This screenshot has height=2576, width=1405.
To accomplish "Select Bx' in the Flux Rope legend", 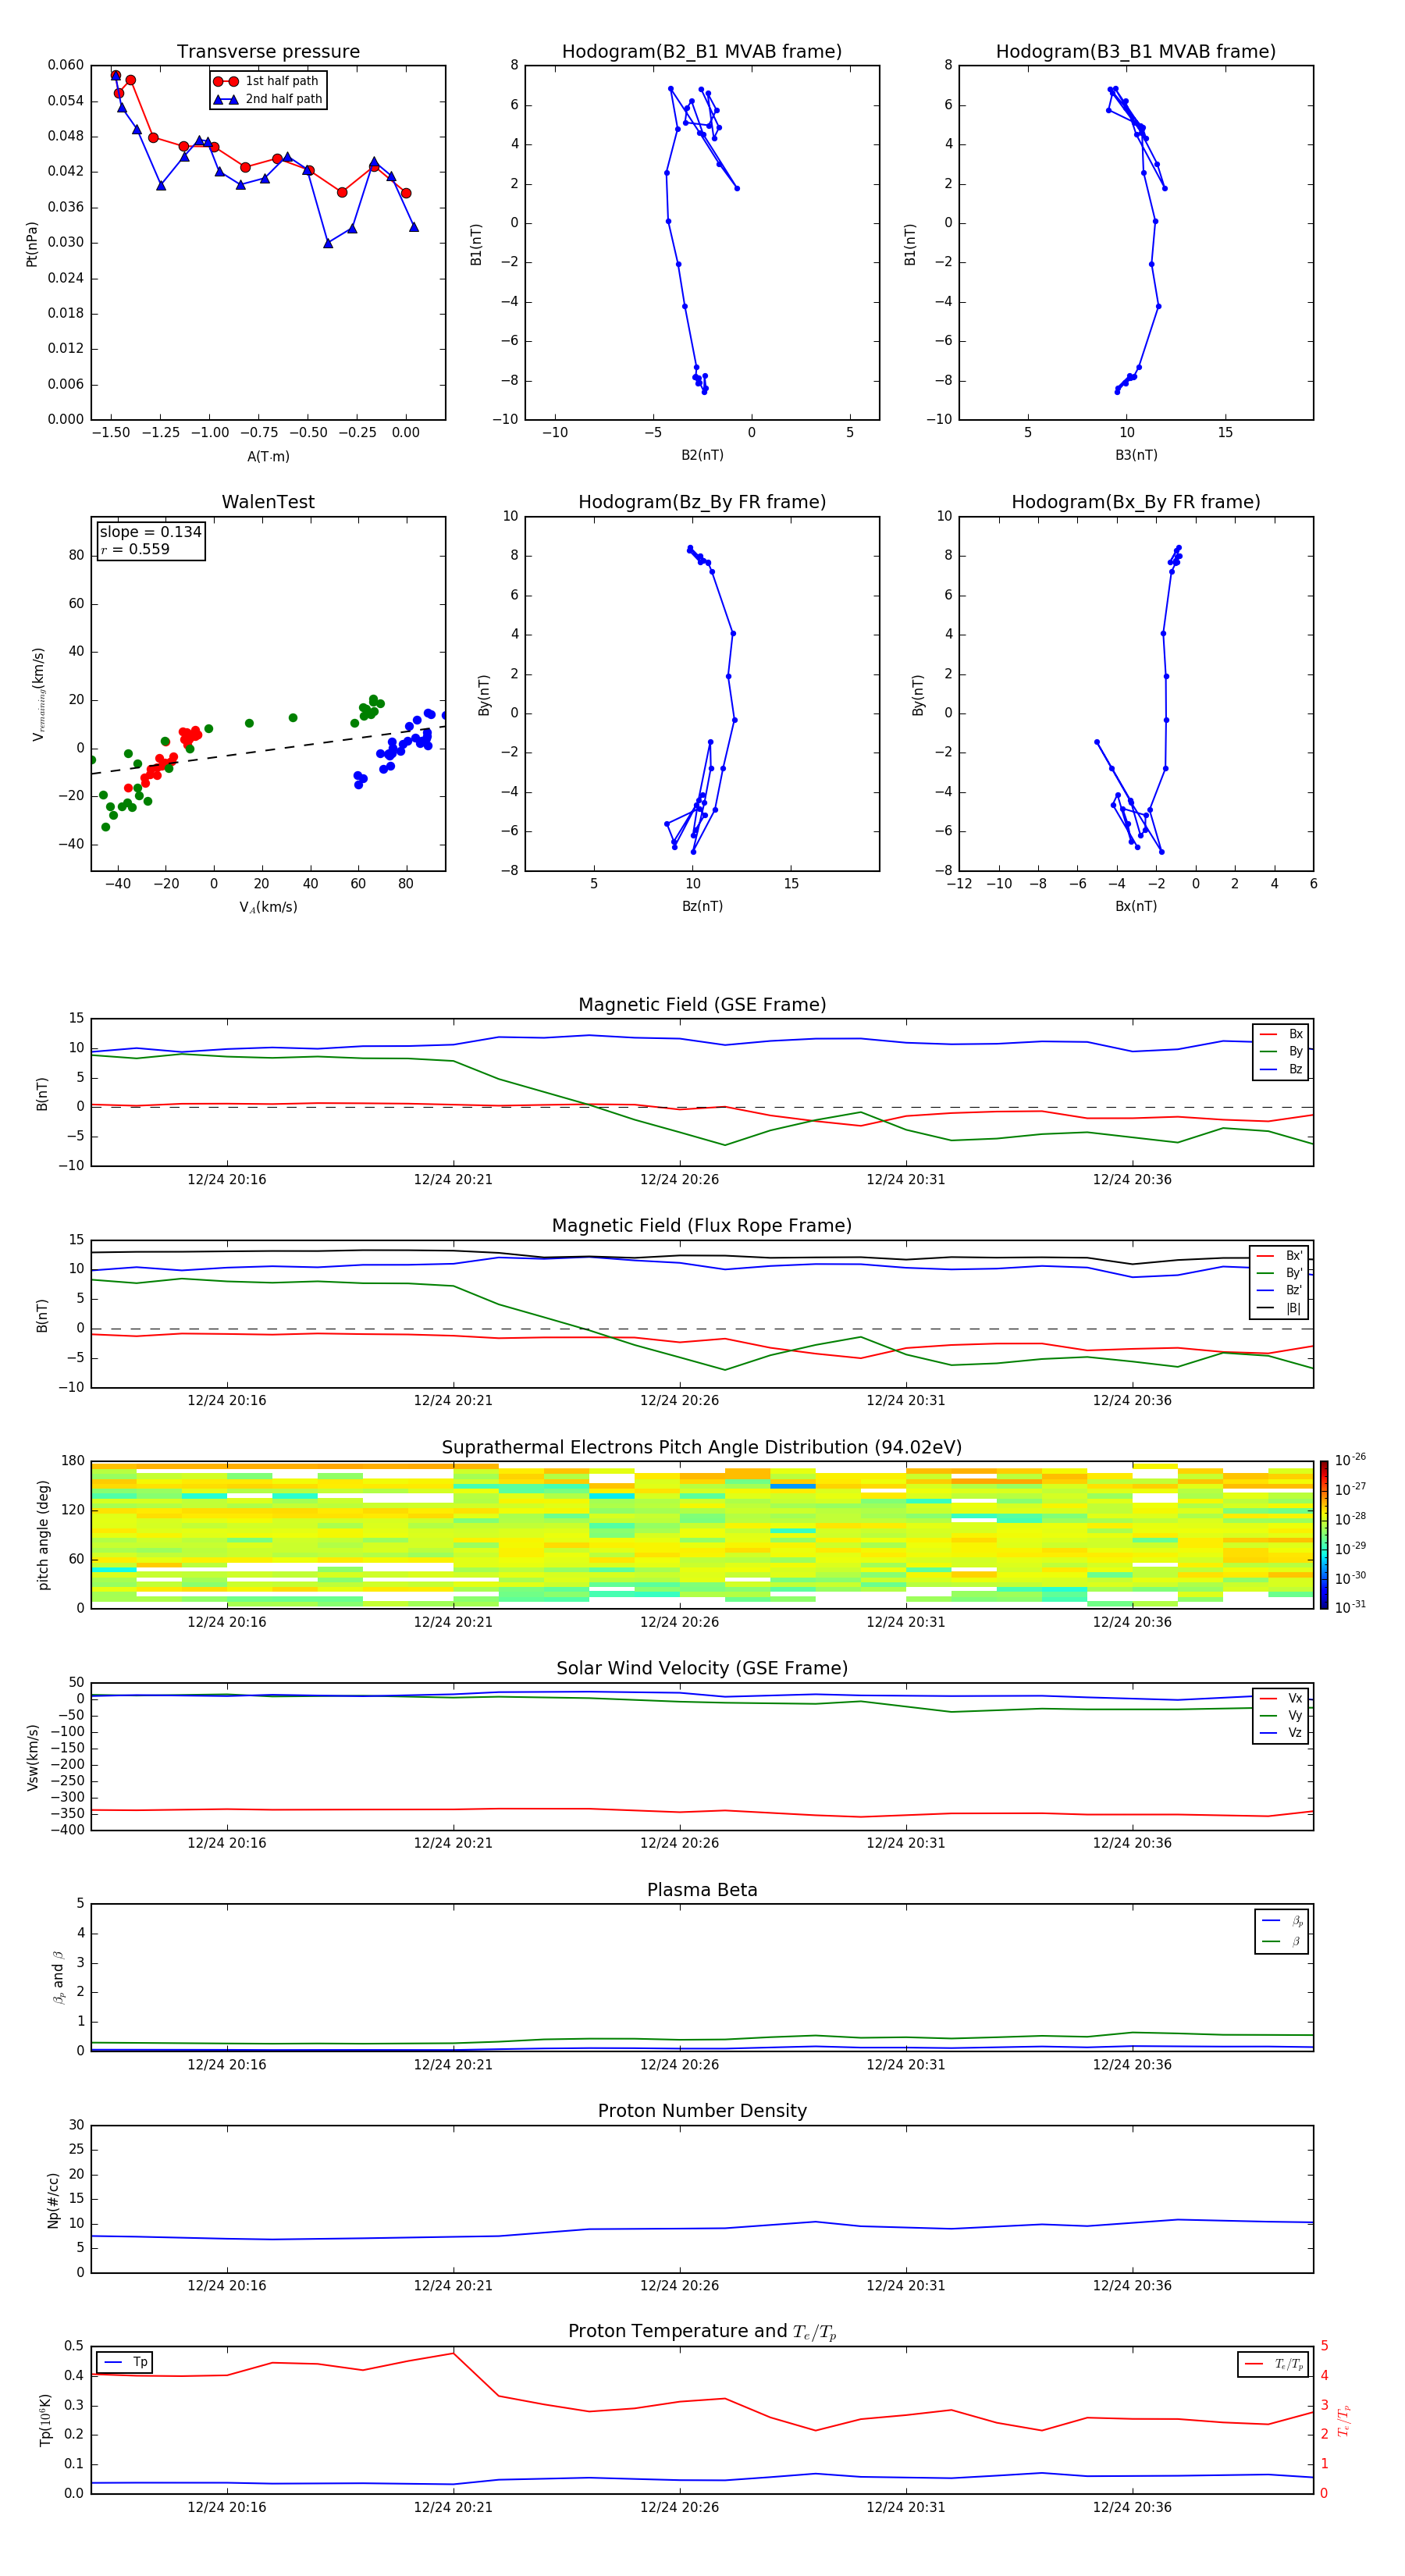I will click(1280, 1256).
